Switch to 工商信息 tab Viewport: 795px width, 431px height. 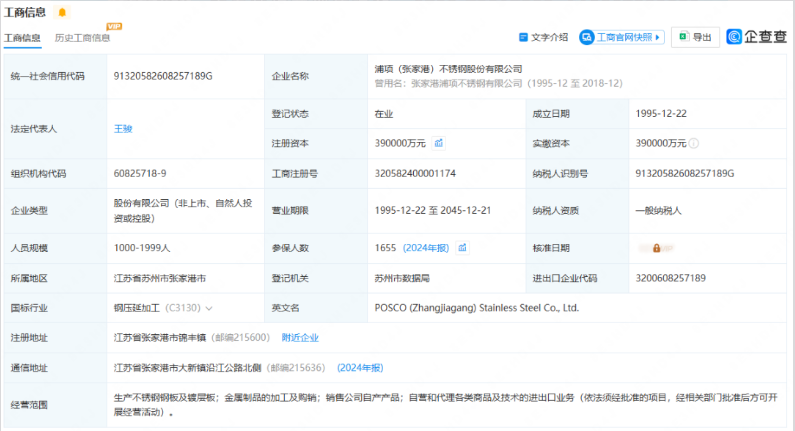point(22,38)
